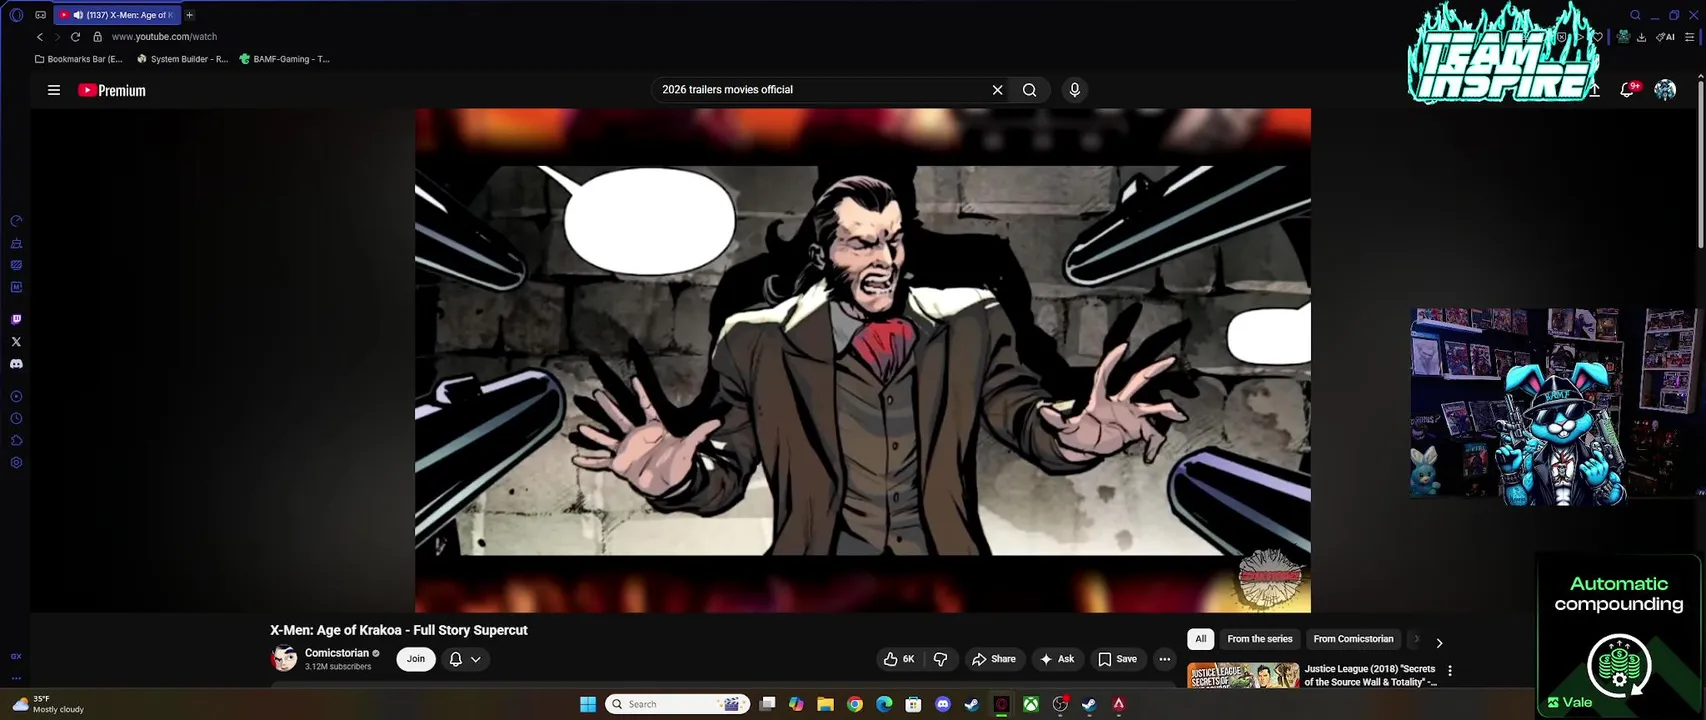Screen dimensions: 1706x720
Task: Select the All filter chip
Action: 1201,639
